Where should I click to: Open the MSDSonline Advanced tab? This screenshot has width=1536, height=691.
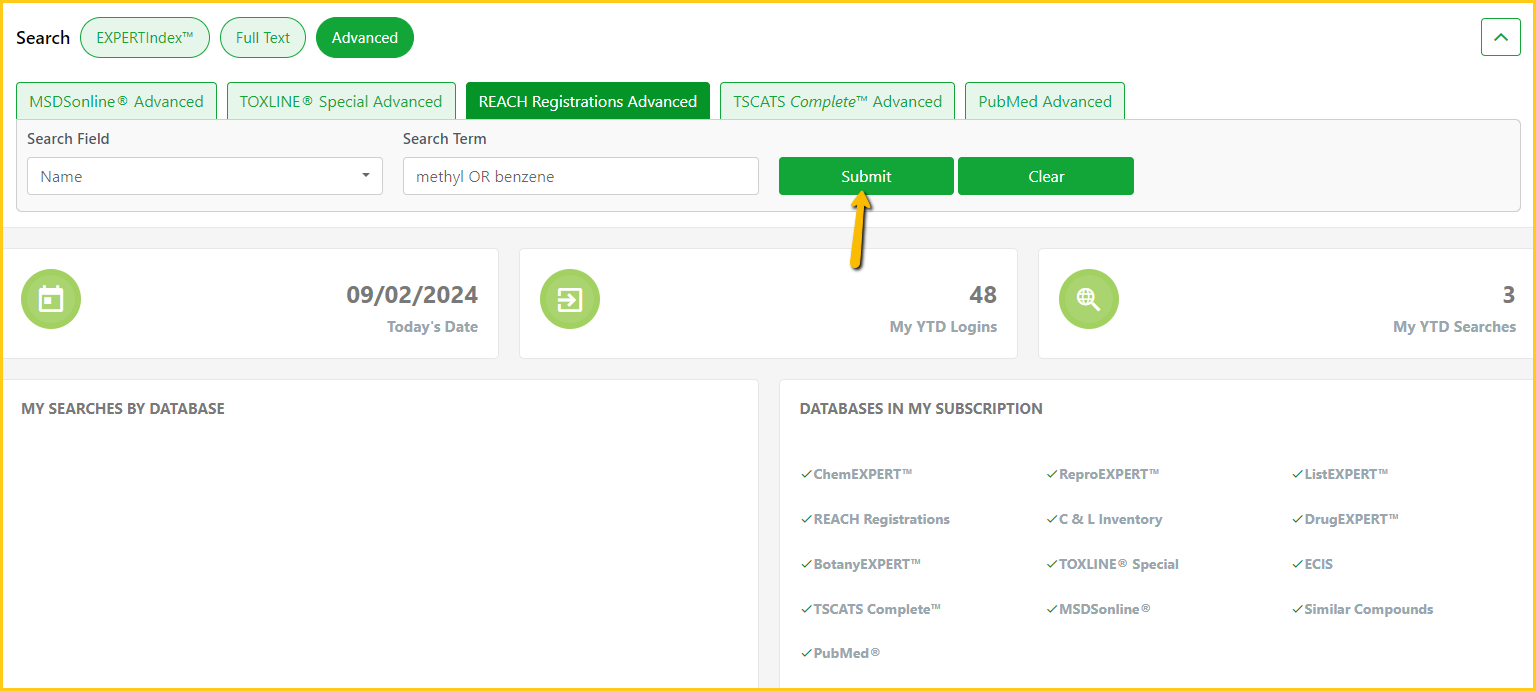point(116,101)
